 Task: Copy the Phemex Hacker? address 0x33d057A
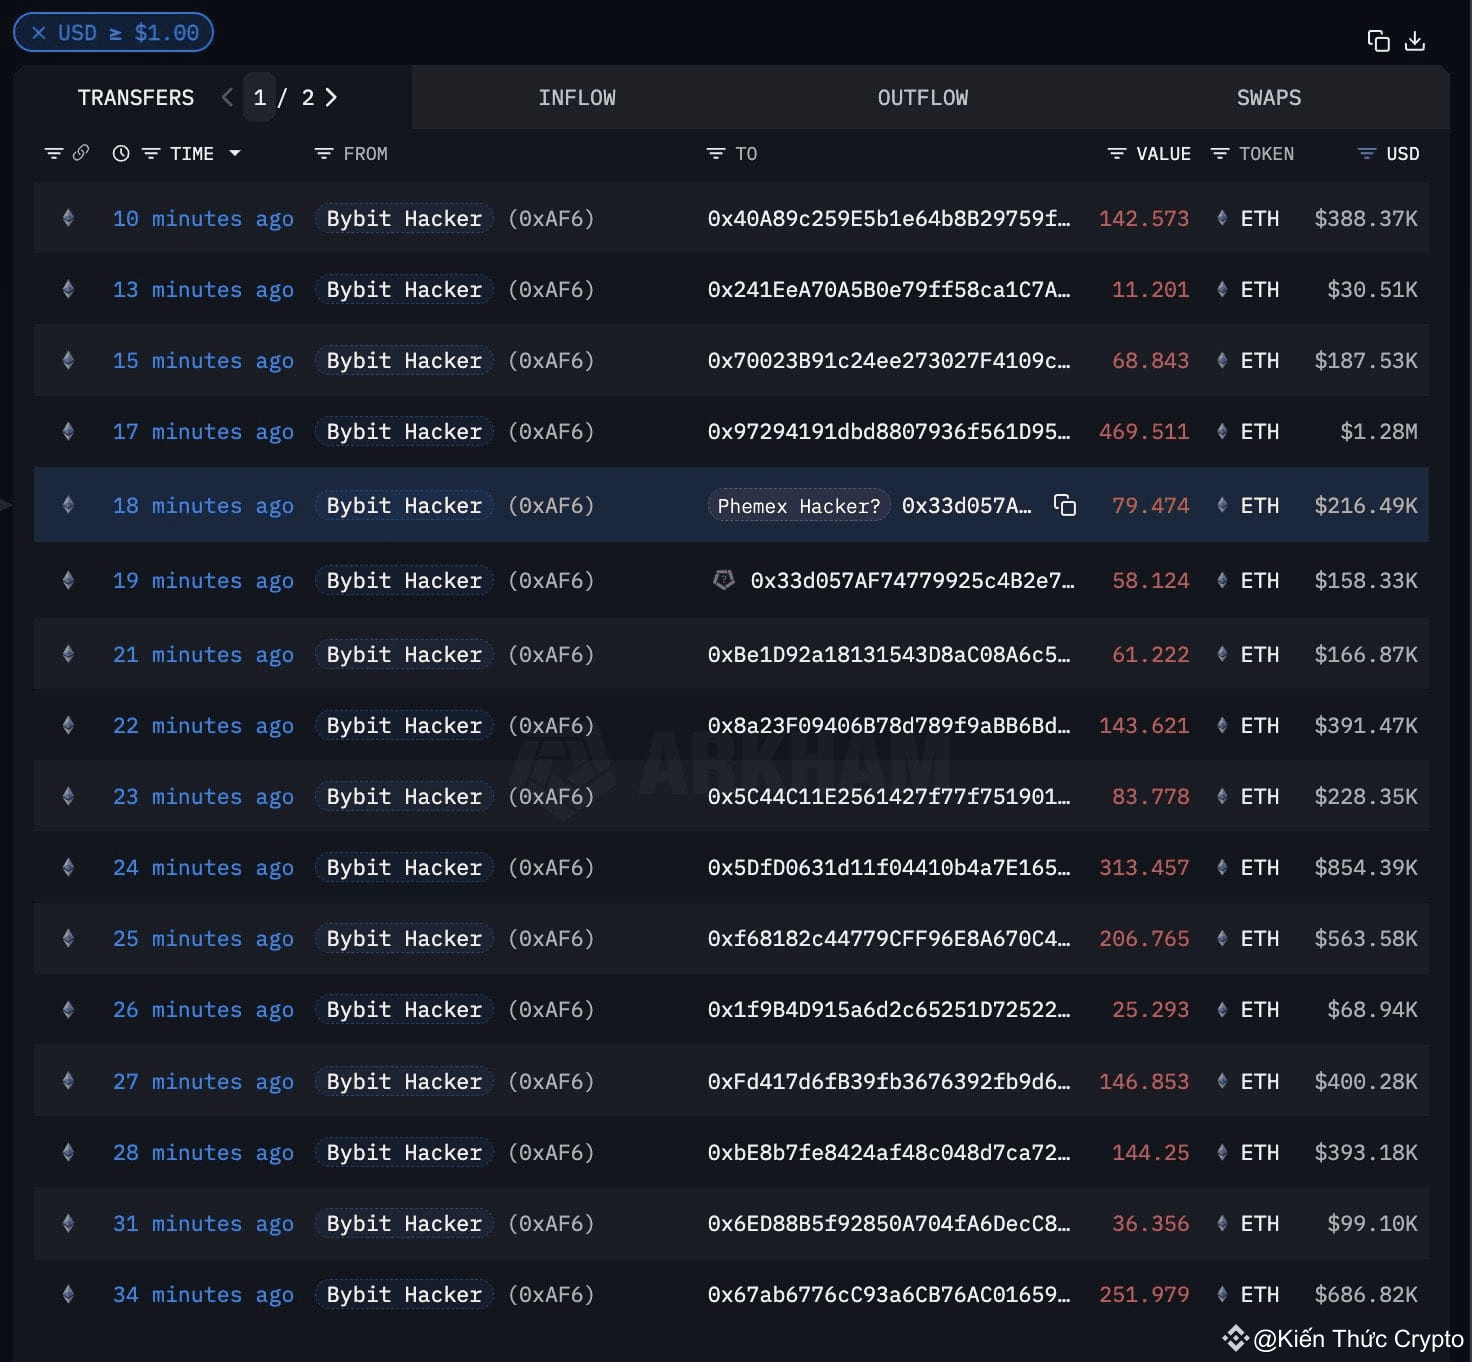pyautogui.click(x=1065, y=505)
